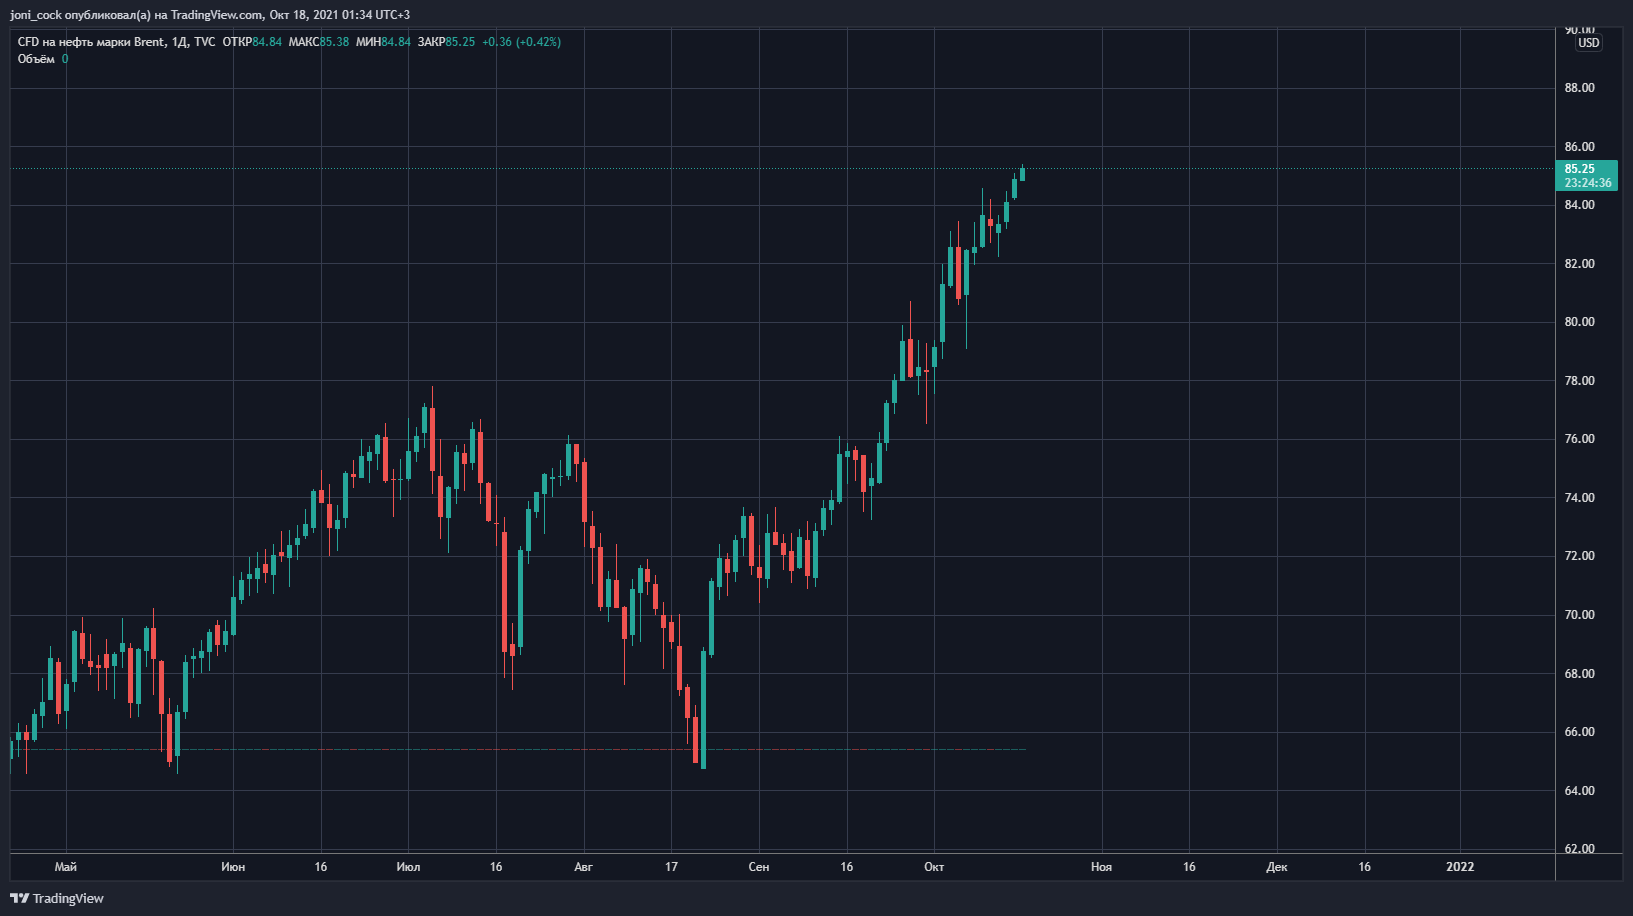1633x916 pixels.
Task: Click the Дек label on time axis
Action: tap(1277, 867)
